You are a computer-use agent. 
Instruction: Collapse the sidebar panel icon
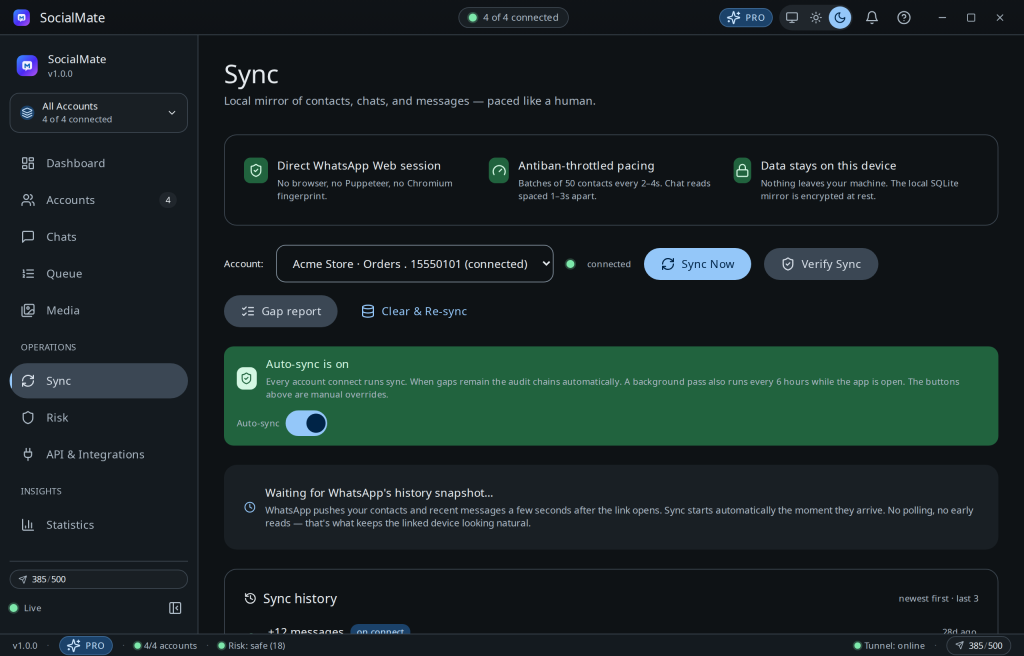click(175, 608)
